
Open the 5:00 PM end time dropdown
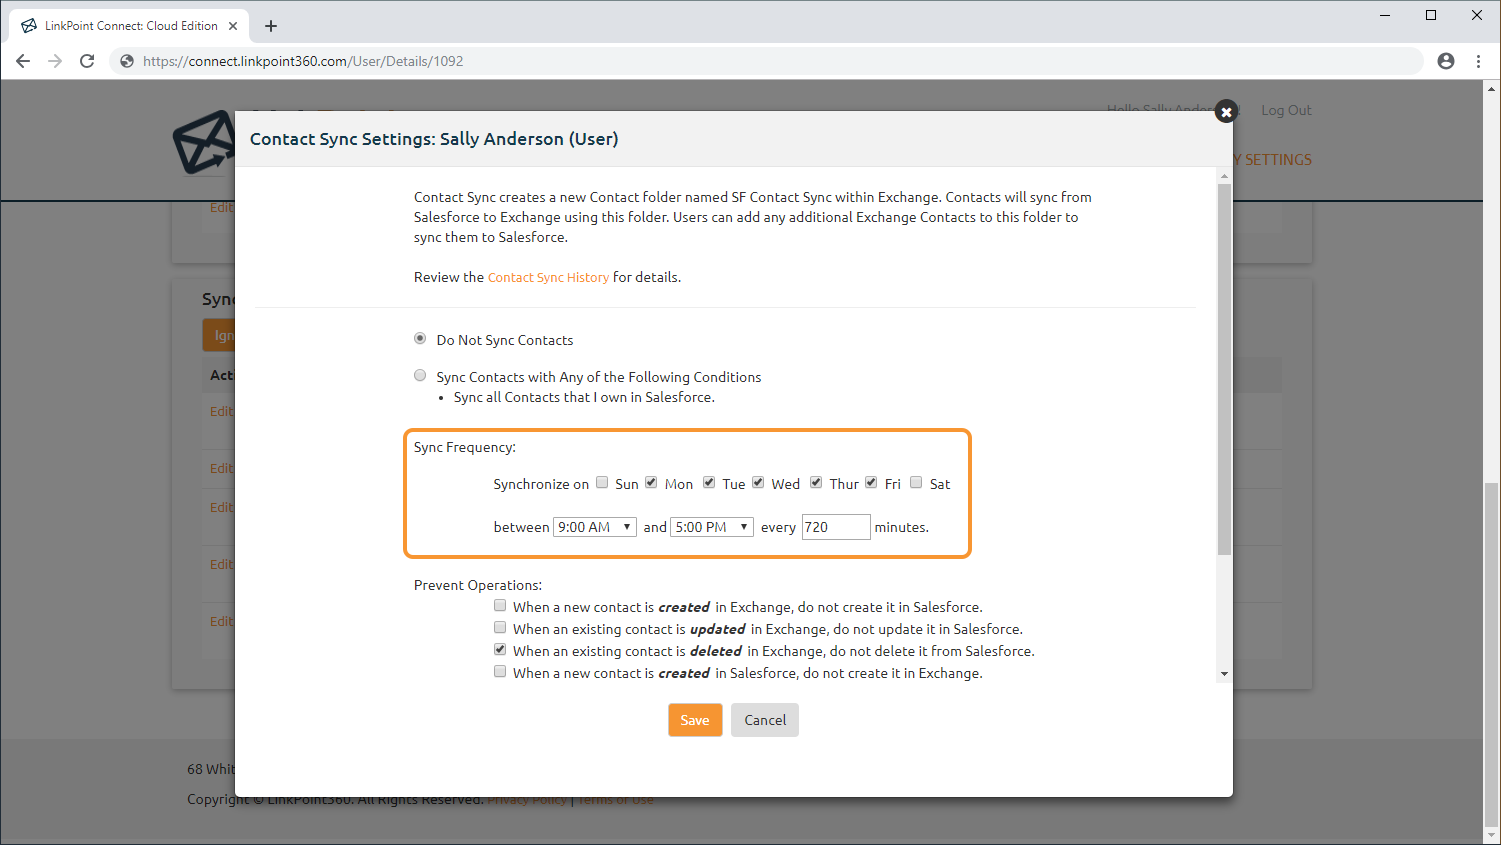[712, 527]
